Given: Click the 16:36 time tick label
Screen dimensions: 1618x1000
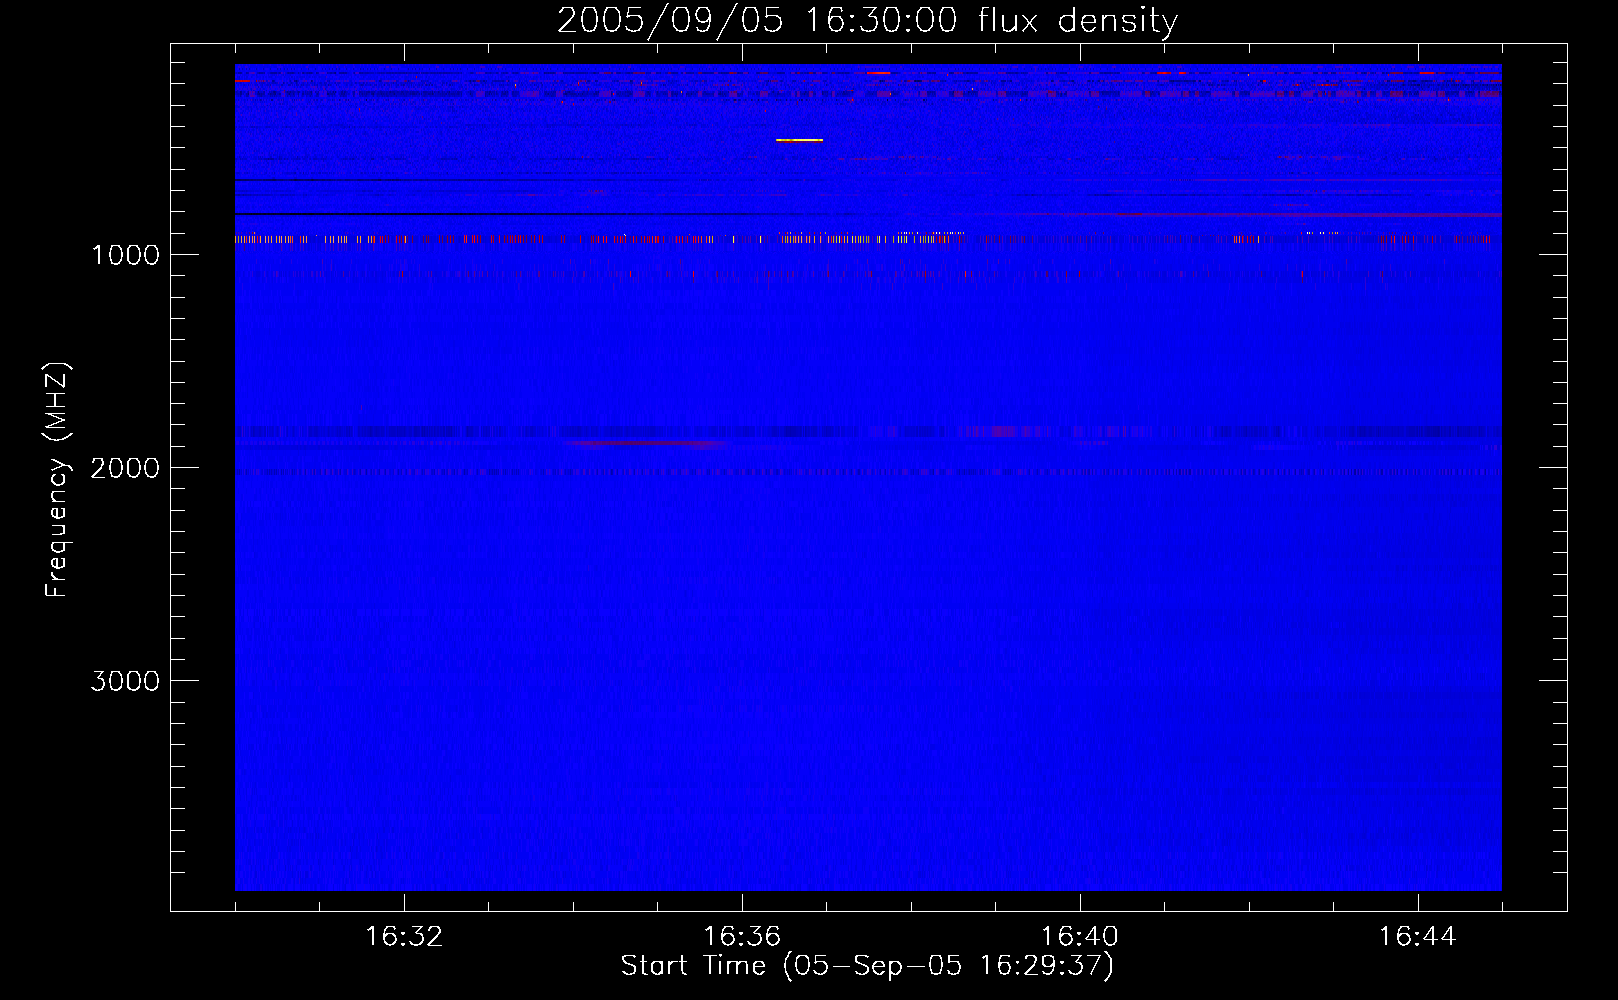Looking at the screenshot, I should [x=742, y=936].
